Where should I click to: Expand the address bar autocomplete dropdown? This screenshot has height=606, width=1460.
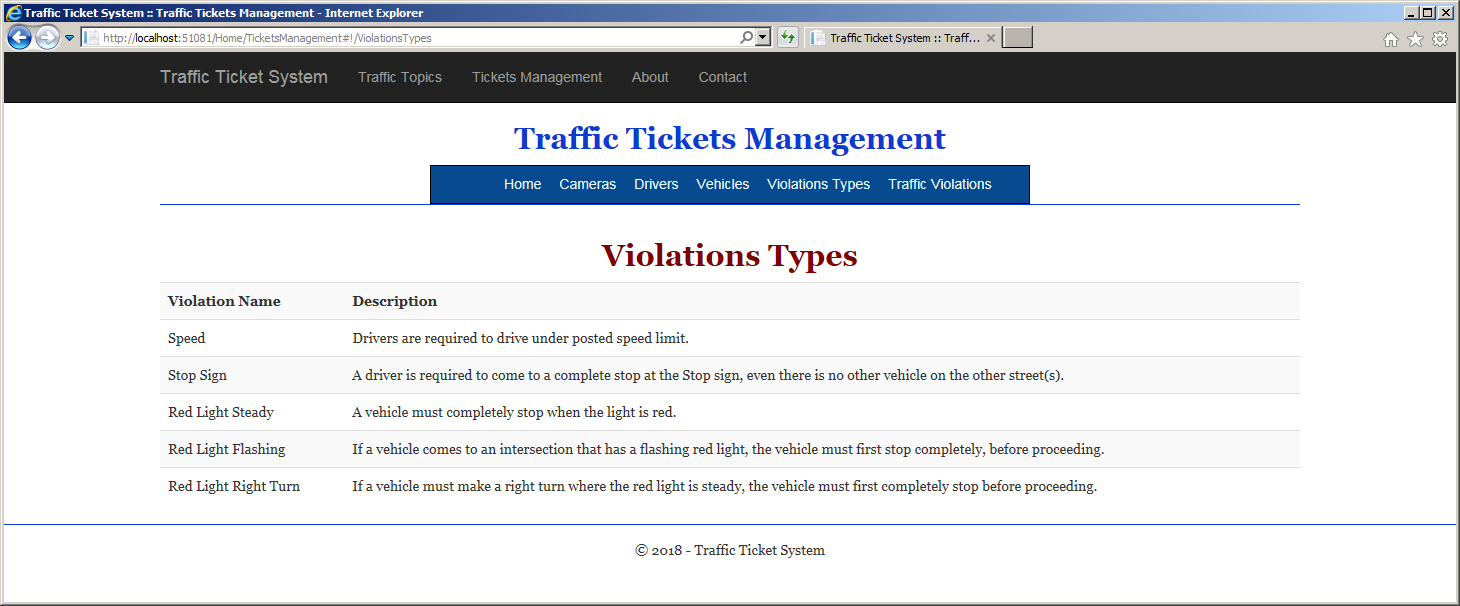click(x=763, y=37)
